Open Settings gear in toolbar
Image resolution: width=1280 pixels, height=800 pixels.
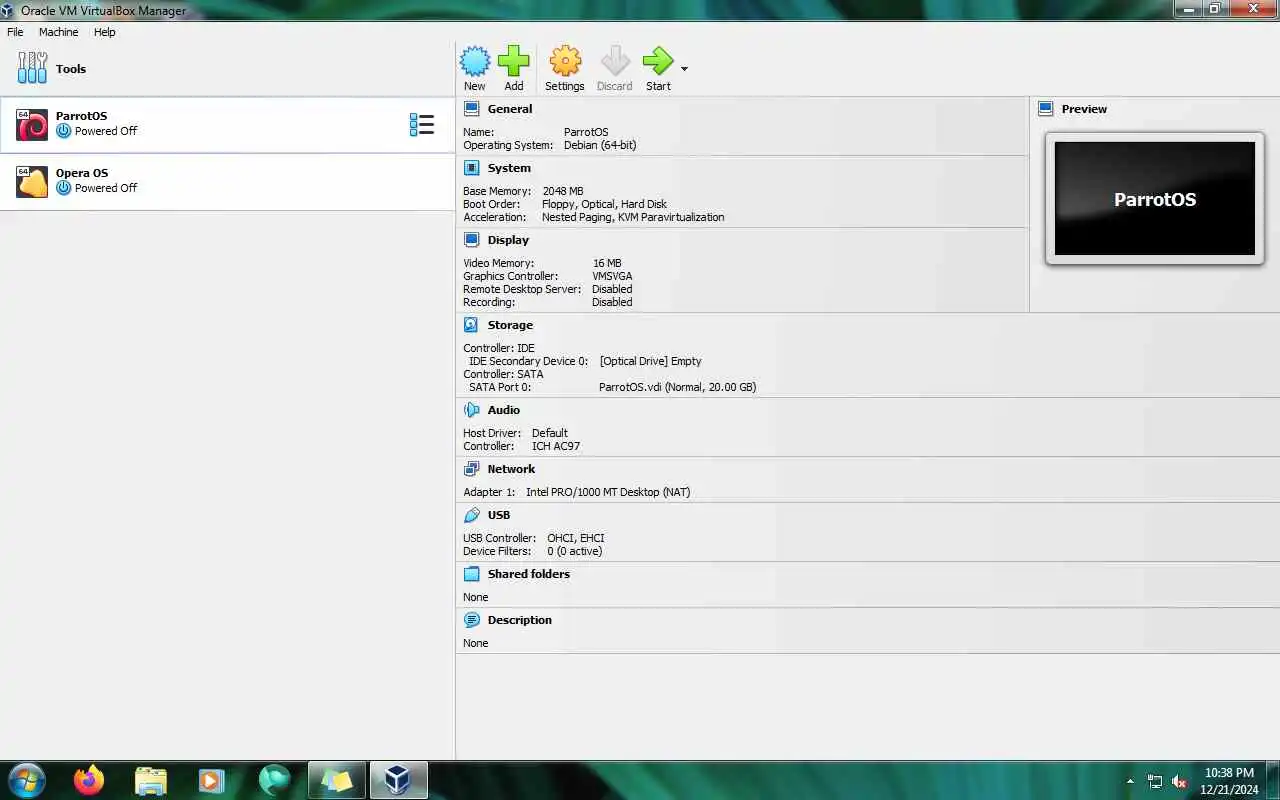565,62
